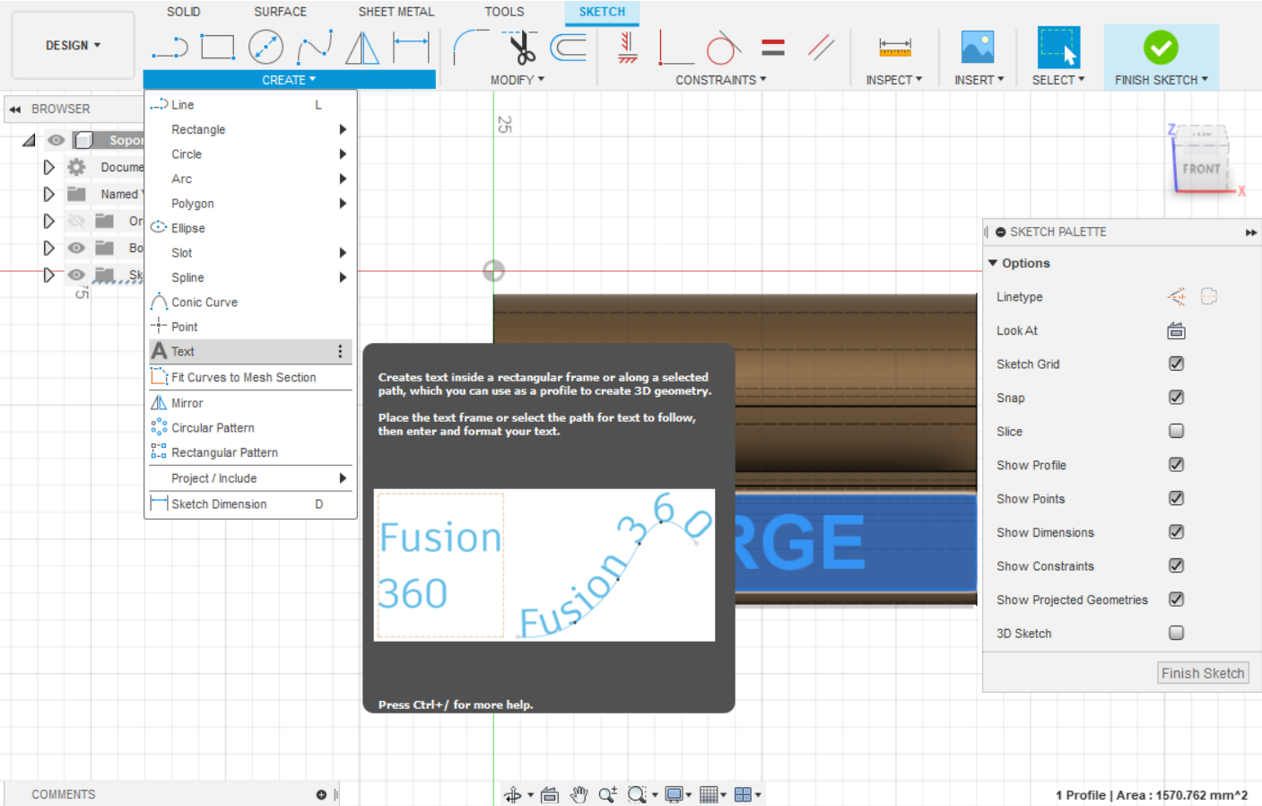This screenshot has width=1262, height=806.
Task: Choose Ellipse from the Create menu
Action: [x=250, y=228]
